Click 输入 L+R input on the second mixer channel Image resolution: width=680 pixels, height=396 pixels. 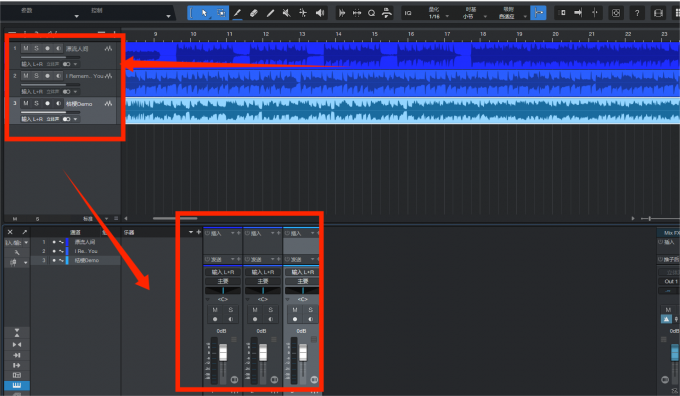263,272
